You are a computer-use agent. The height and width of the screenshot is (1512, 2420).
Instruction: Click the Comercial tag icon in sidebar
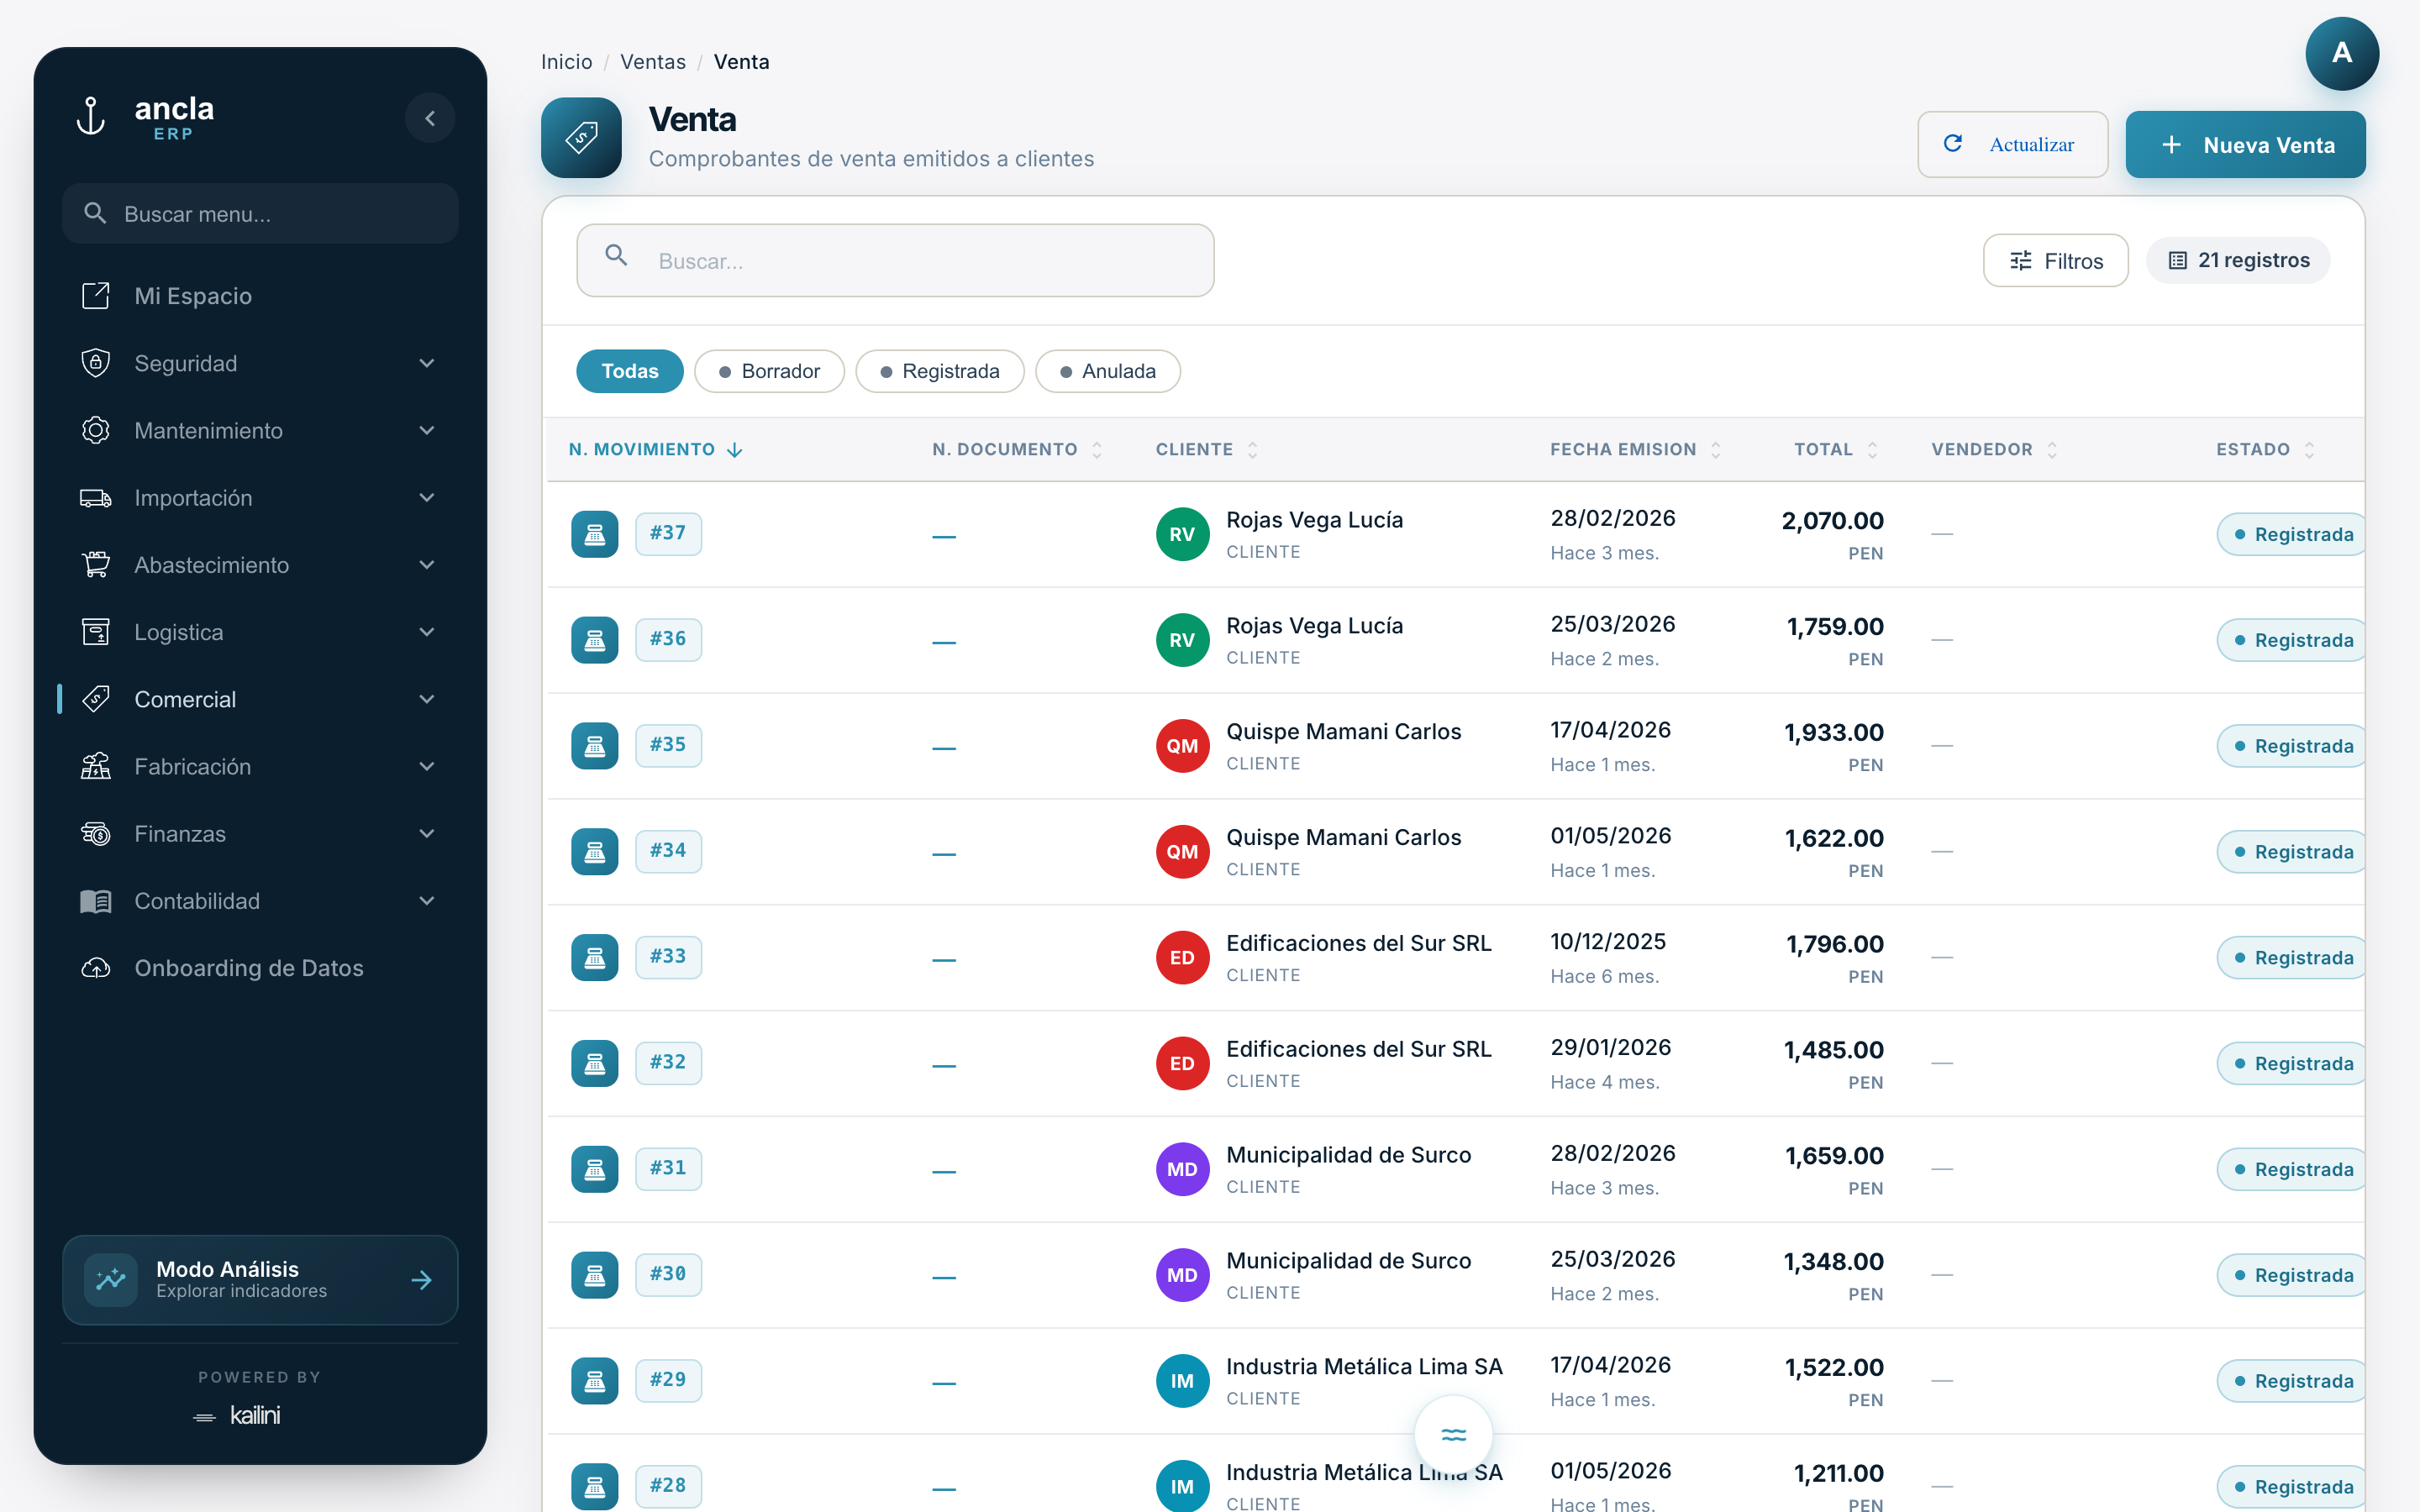(95, 699)
